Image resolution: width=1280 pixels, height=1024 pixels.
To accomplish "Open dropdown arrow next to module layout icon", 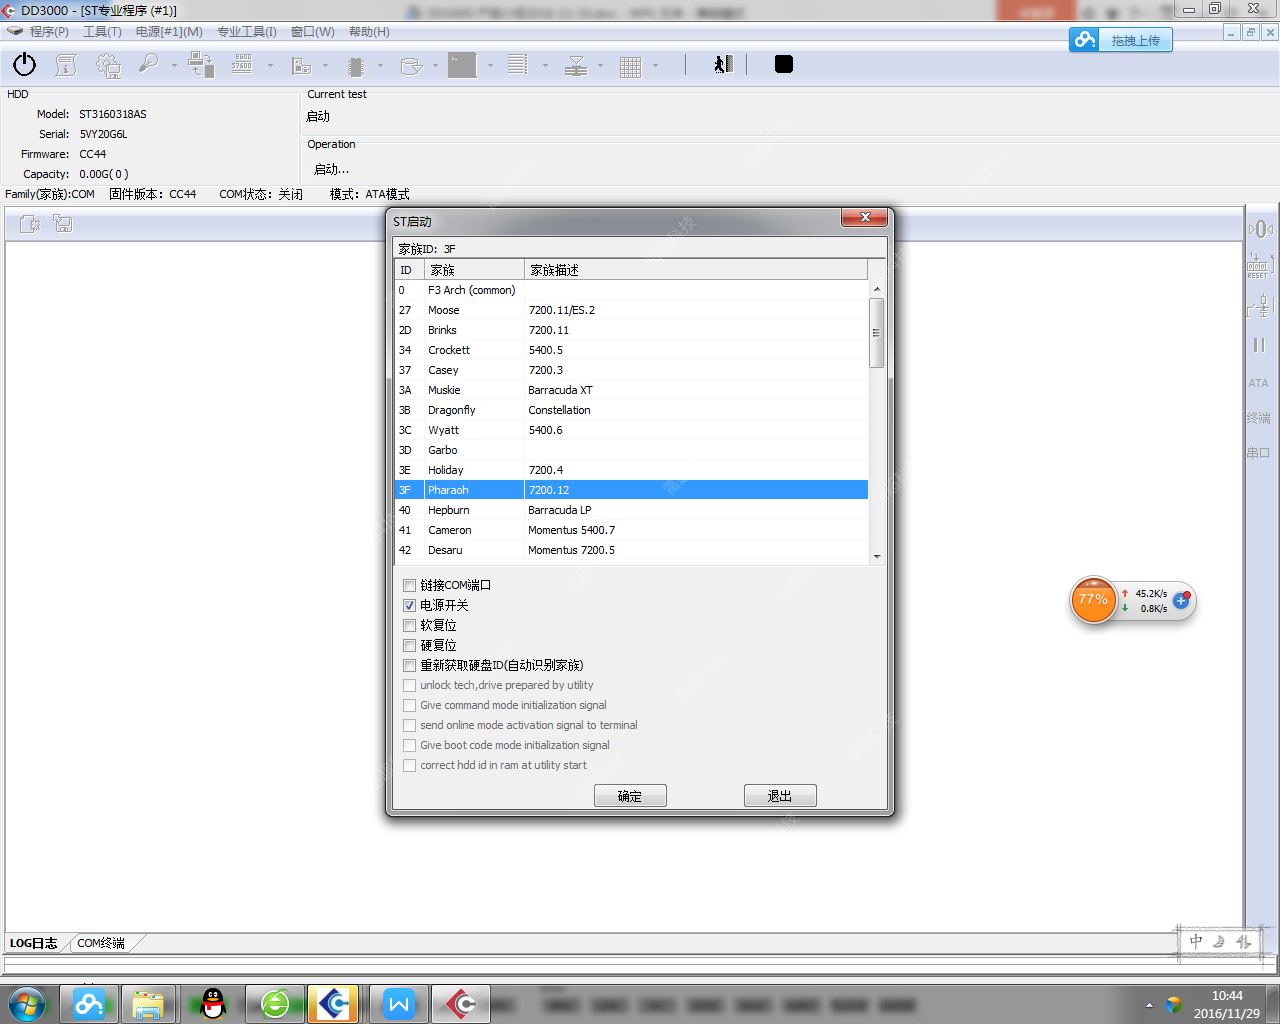I will point(325,66).
